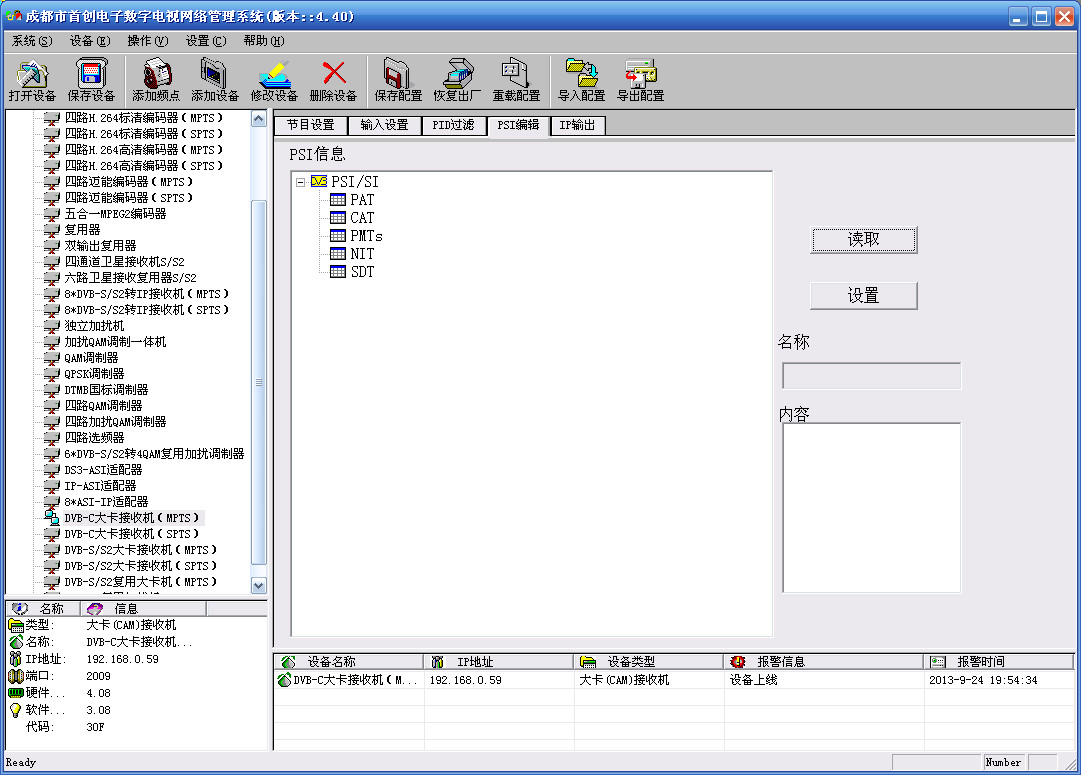
Task: Switch to the 节目设置 tab
Action: (x=311, y=125)
